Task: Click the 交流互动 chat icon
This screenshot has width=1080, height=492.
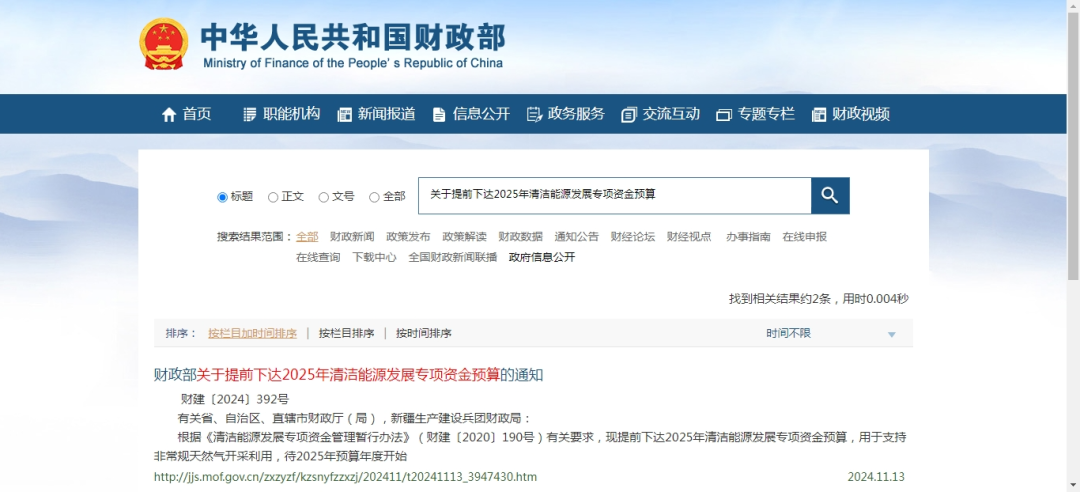Action: pyautogui.click(x=629, y=115)
